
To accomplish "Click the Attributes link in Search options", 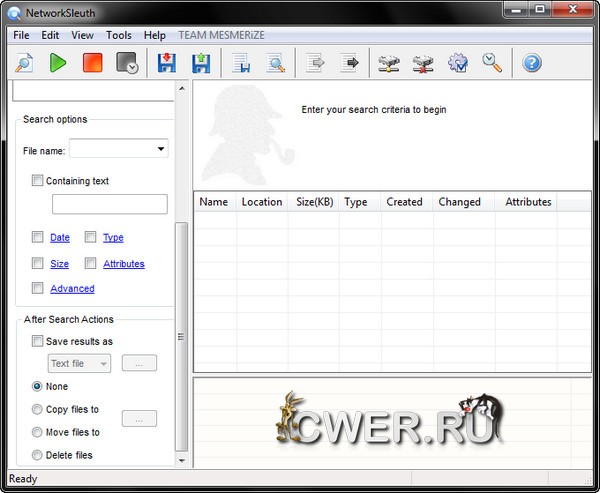I will click(123, 264).
